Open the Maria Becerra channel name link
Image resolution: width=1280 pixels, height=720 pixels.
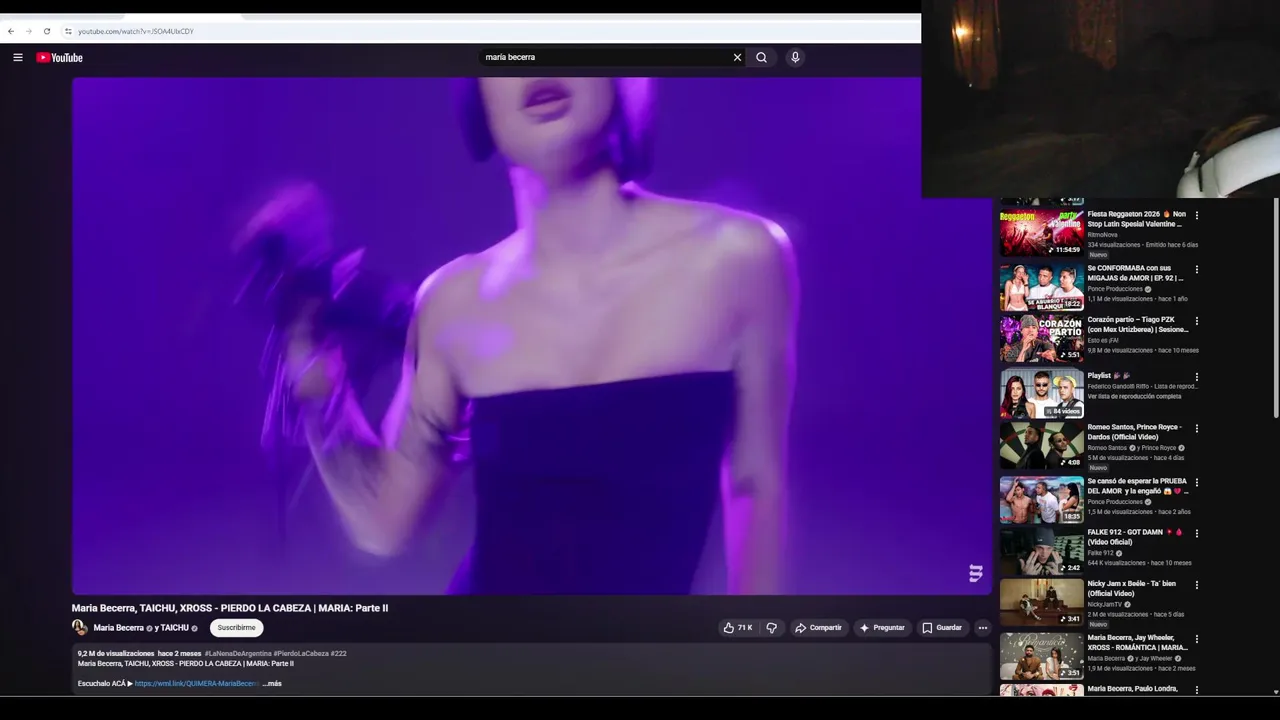(118, 628)
